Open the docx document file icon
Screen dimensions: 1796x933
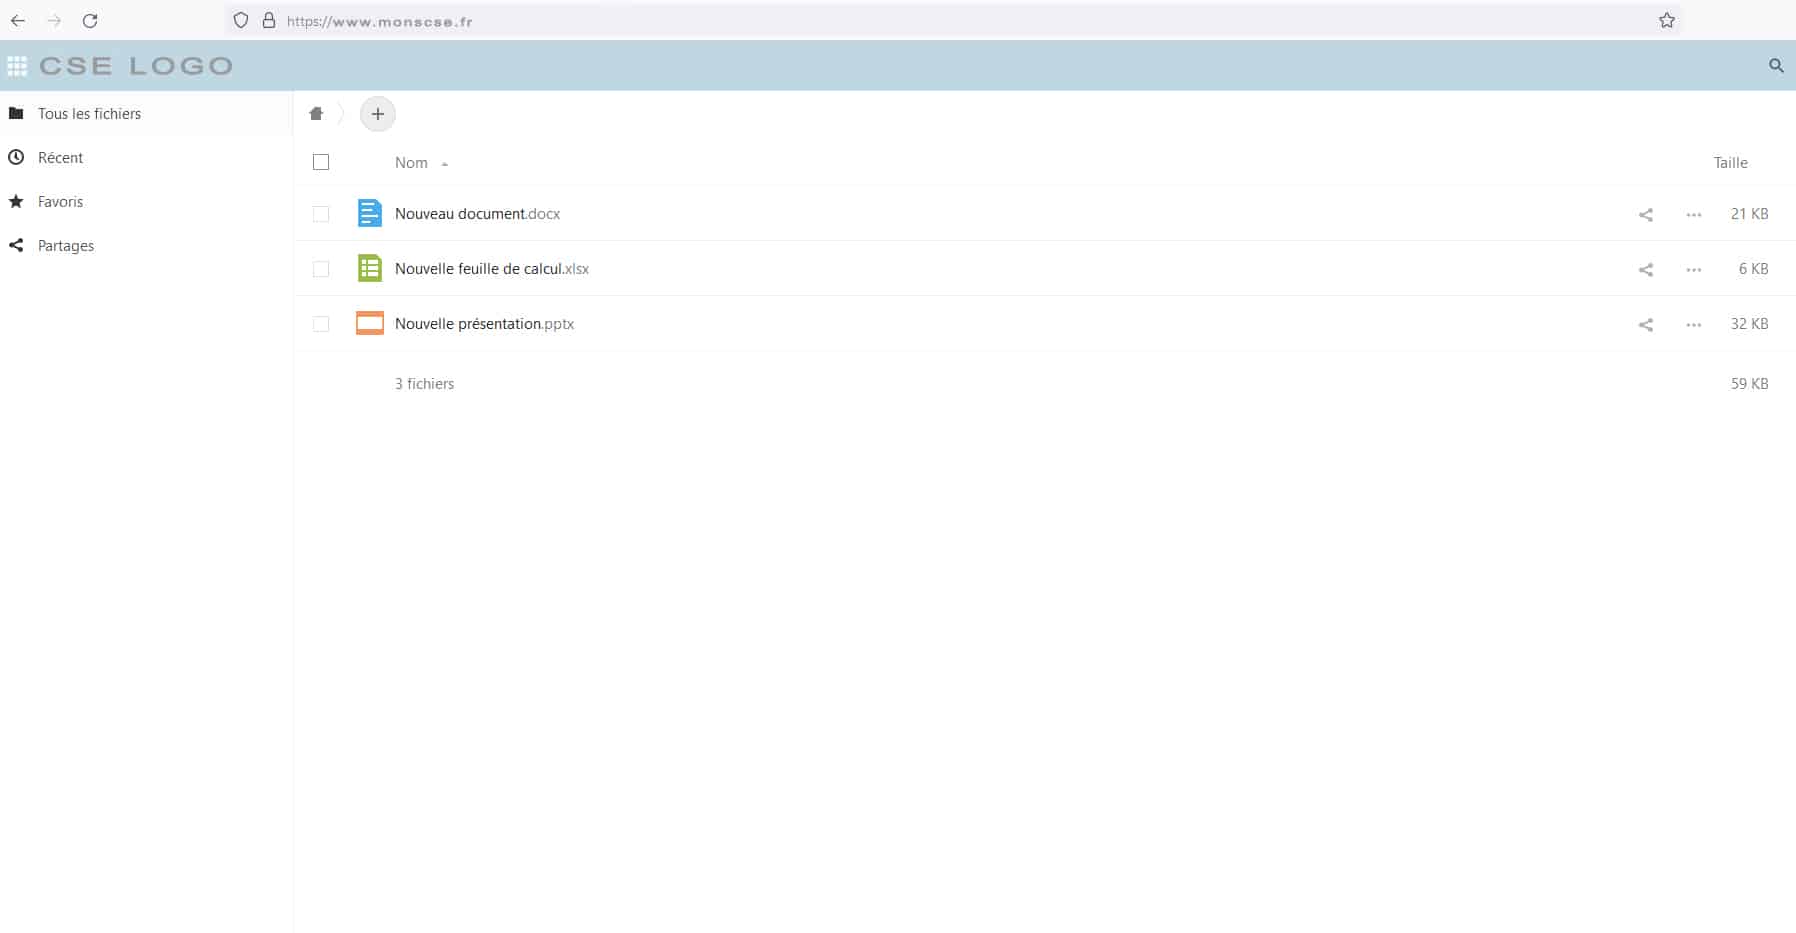(370, 213)
